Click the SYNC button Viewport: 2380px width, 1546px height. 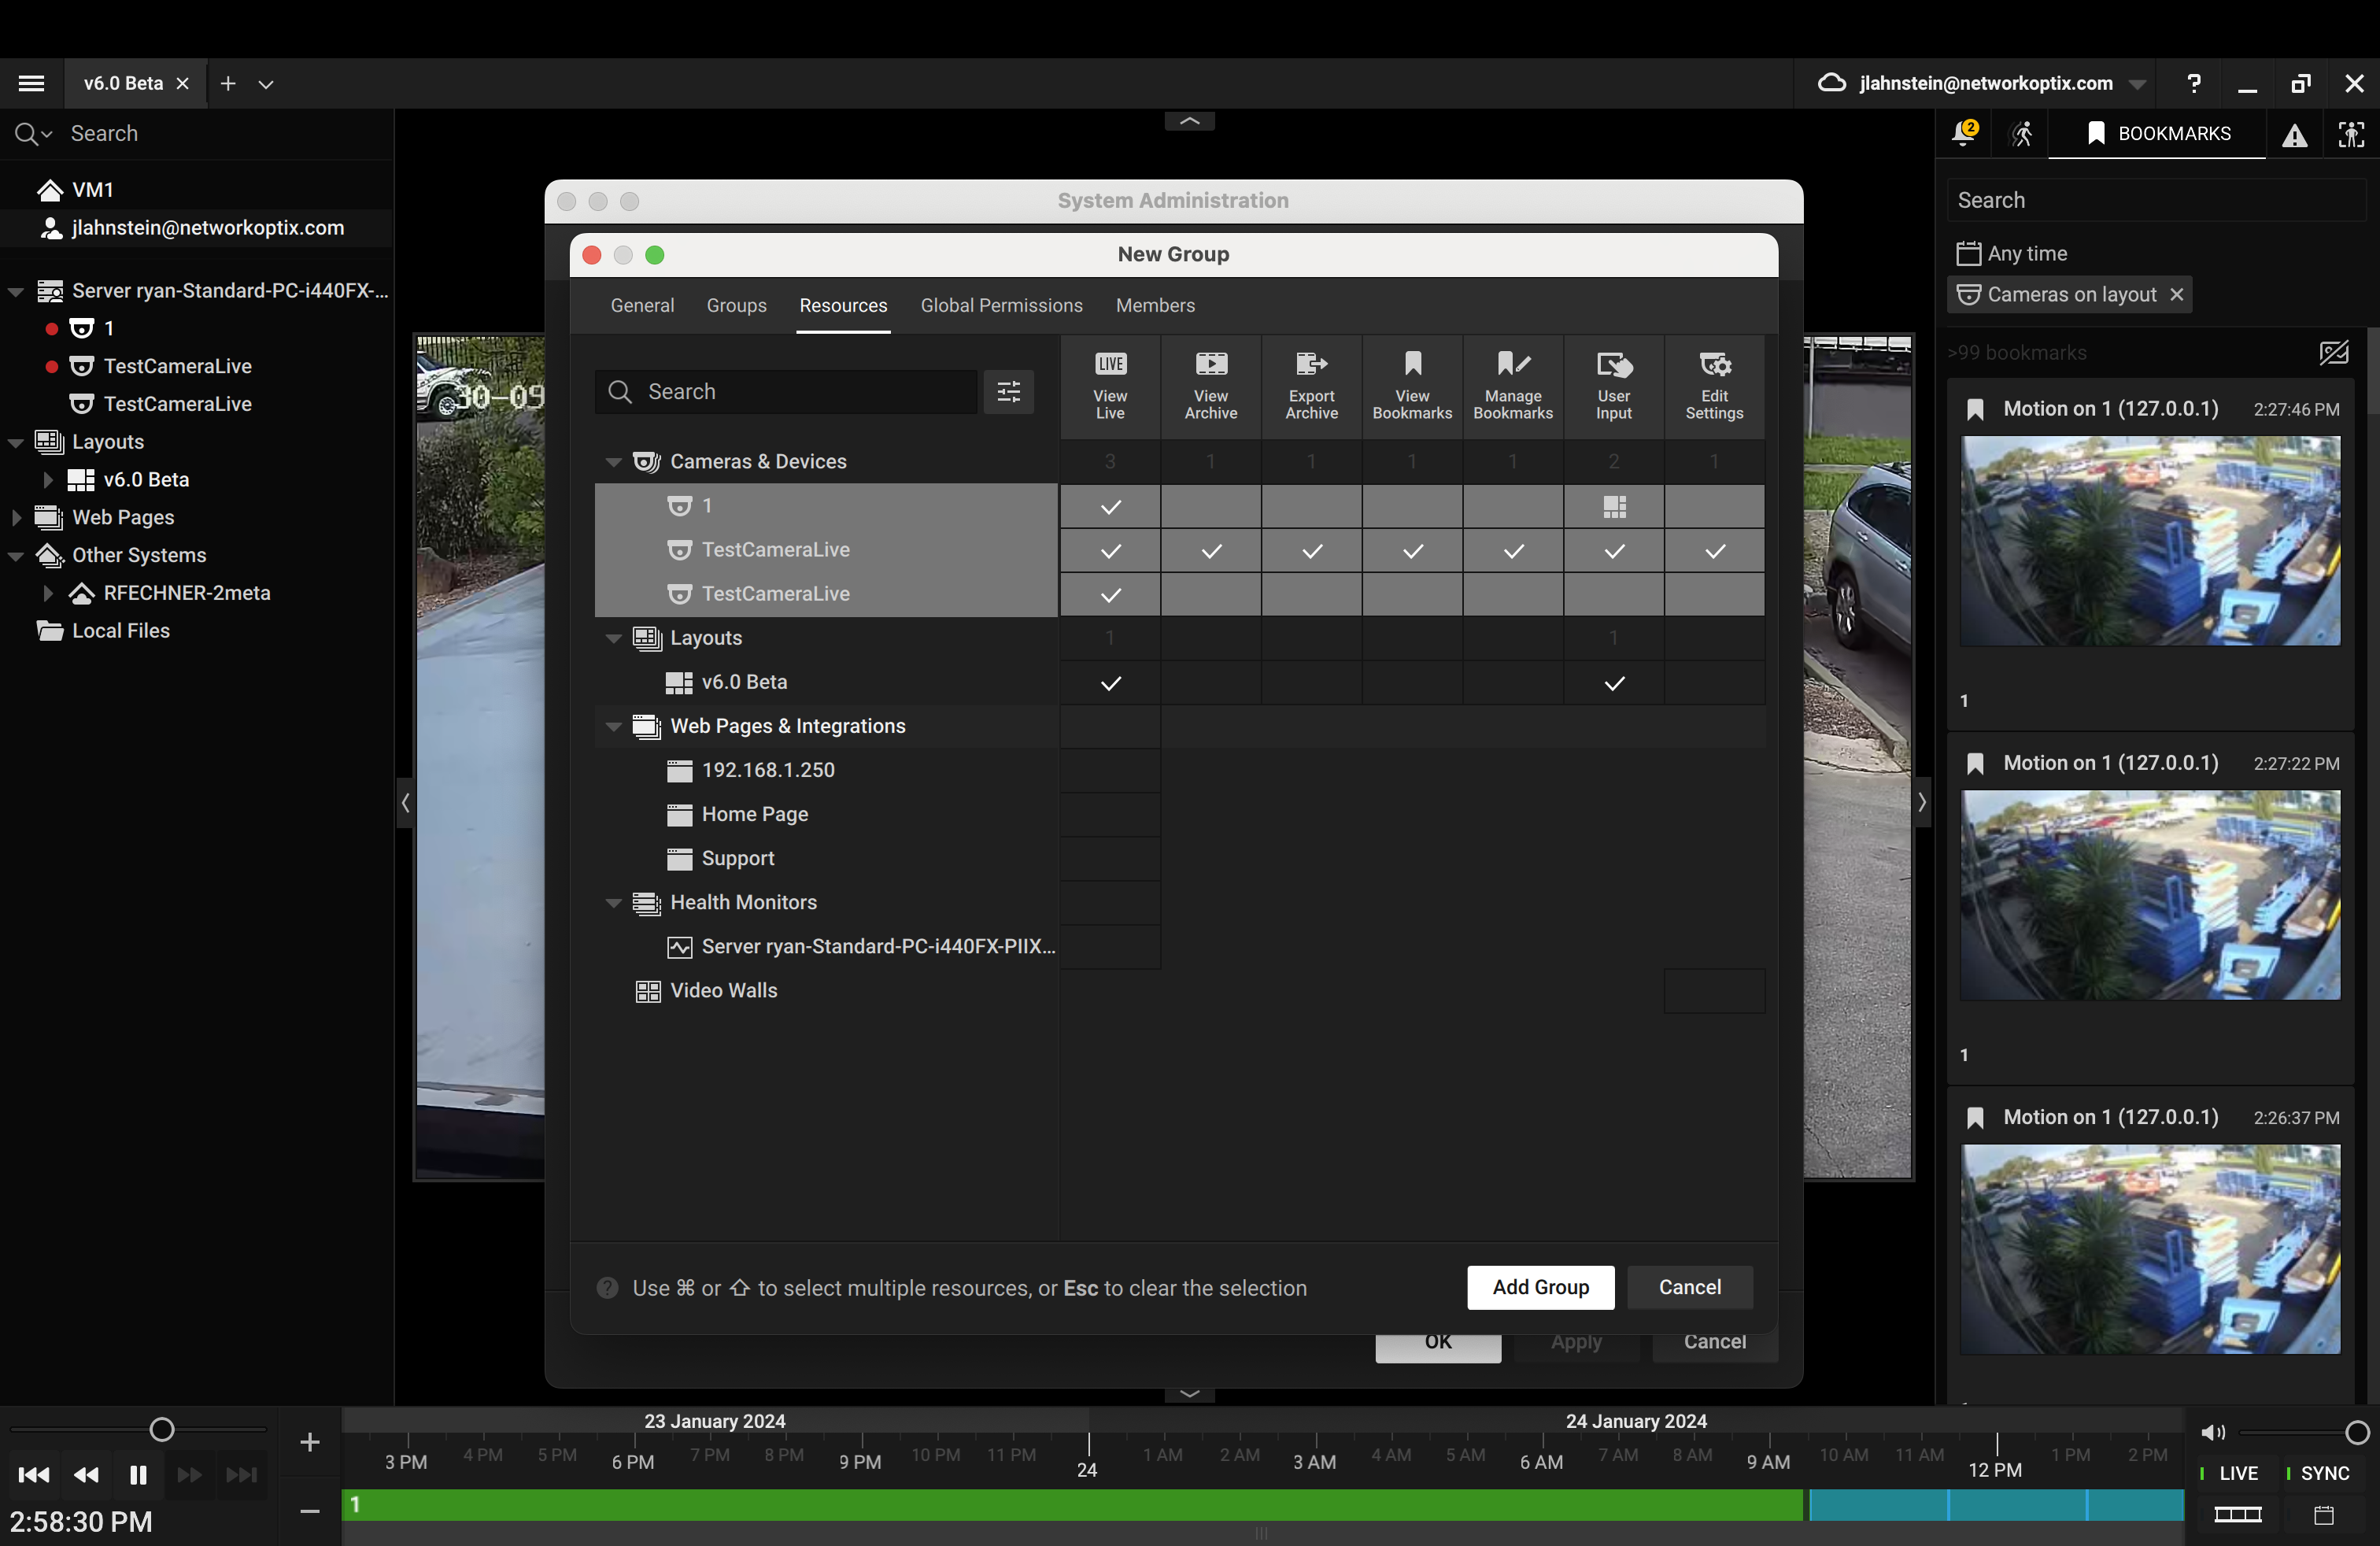pyautogui.click(x=2318, y=1473)
